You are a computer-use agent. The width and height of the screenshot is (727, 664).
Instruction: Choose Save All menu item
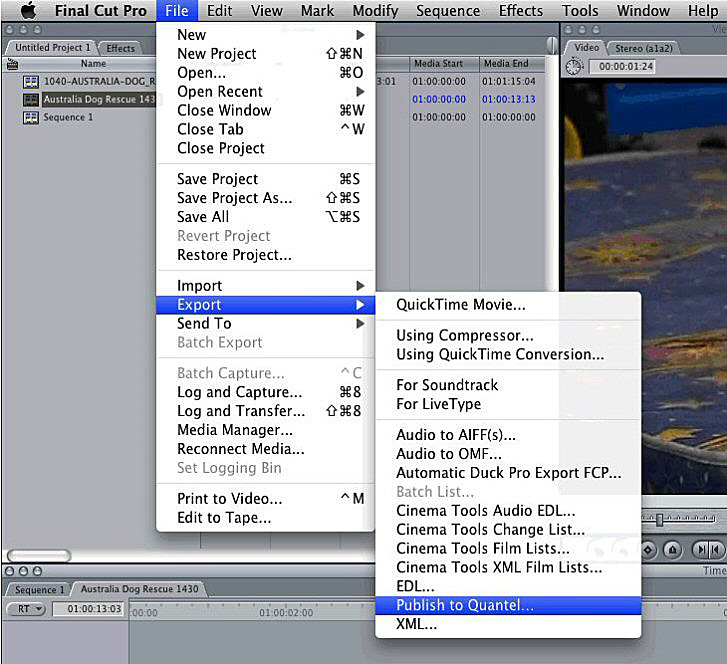266,217
